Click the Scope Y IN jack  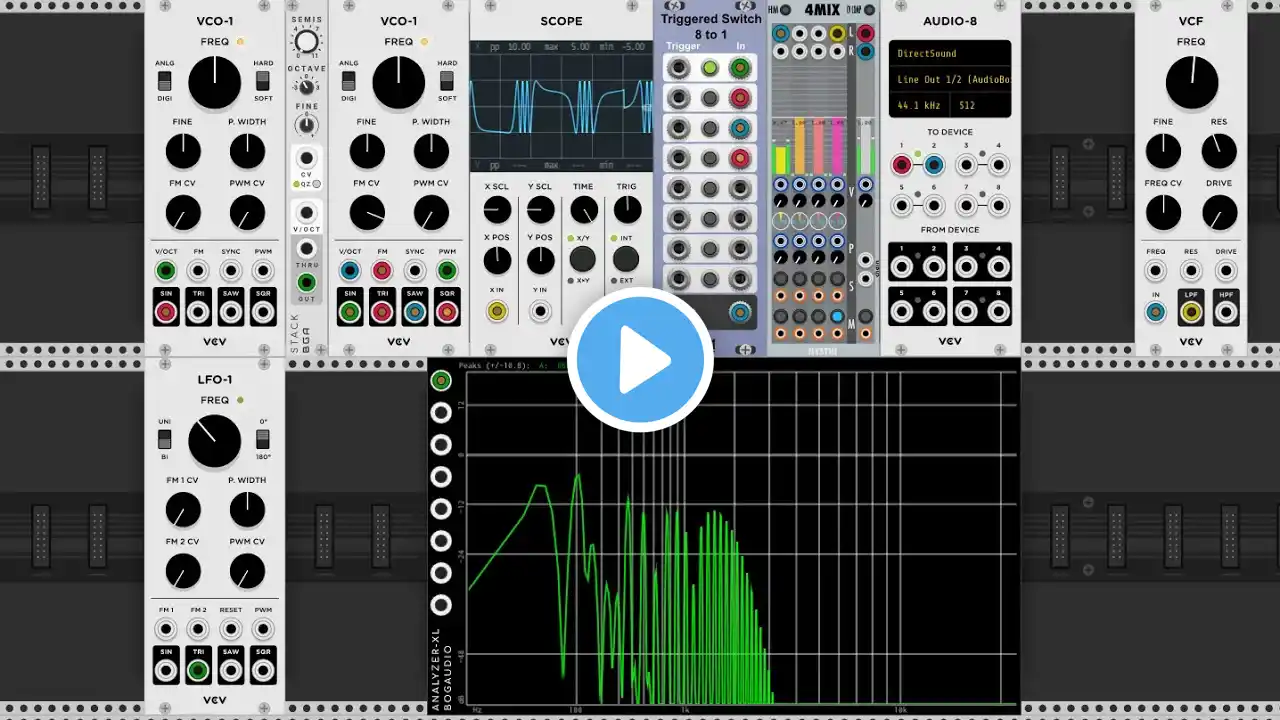(540, 311)
